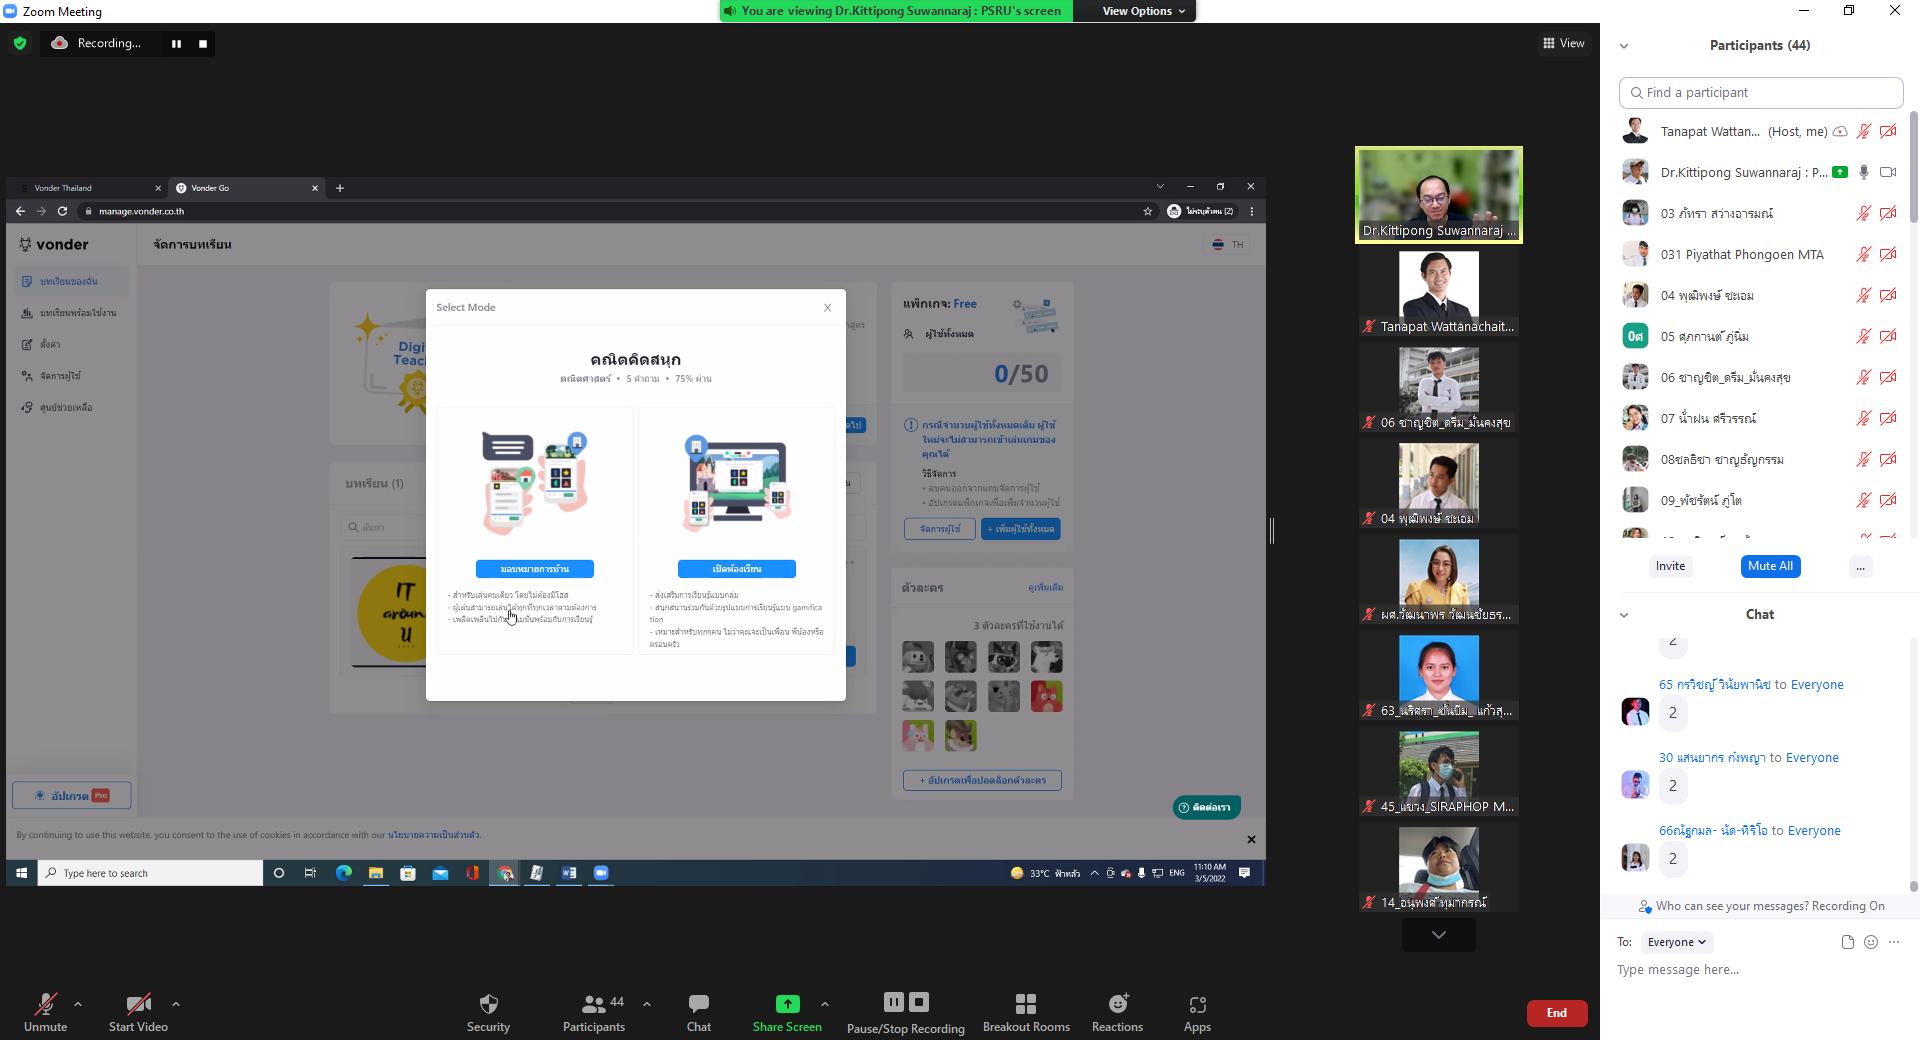Toggle the Participants panel button
This screenshot has width=1920, height=1040.
pos(594,1012)
